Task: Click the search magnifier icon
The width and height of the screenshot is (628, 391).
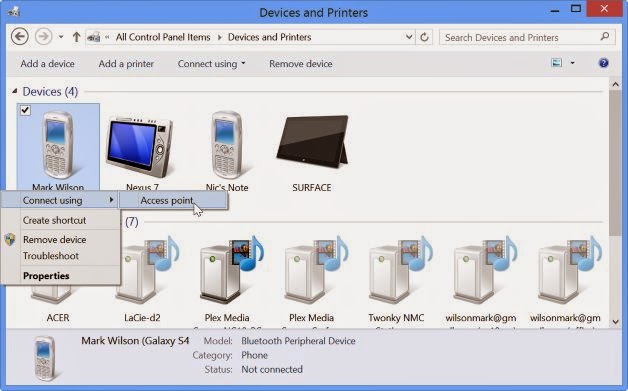Action: 605,37
